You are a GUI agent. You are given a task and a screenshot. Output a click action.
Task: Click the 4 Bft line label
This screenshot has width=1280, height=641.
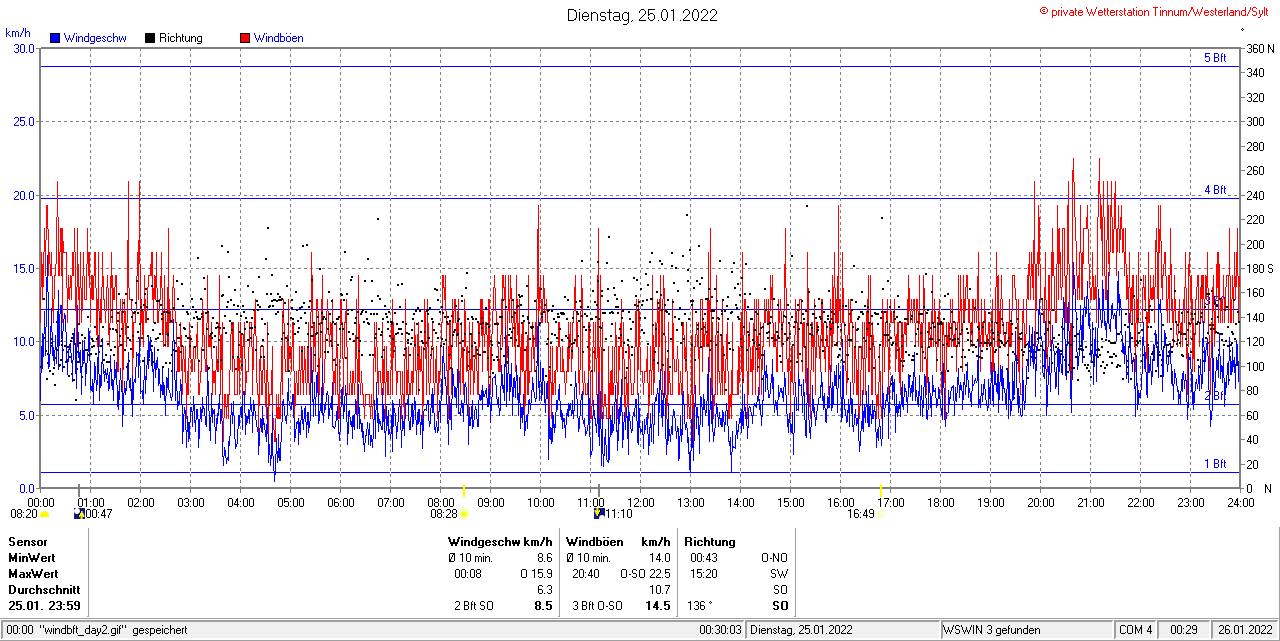click(x=1215, y=189)
